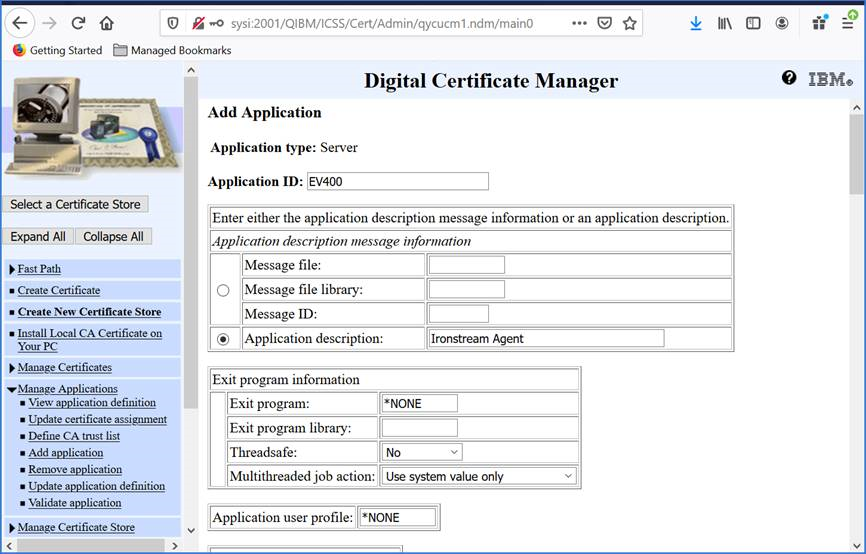The image size is (866, 554).
Task: Open the Threadsafe dropdown
Action: coord(422,452)
